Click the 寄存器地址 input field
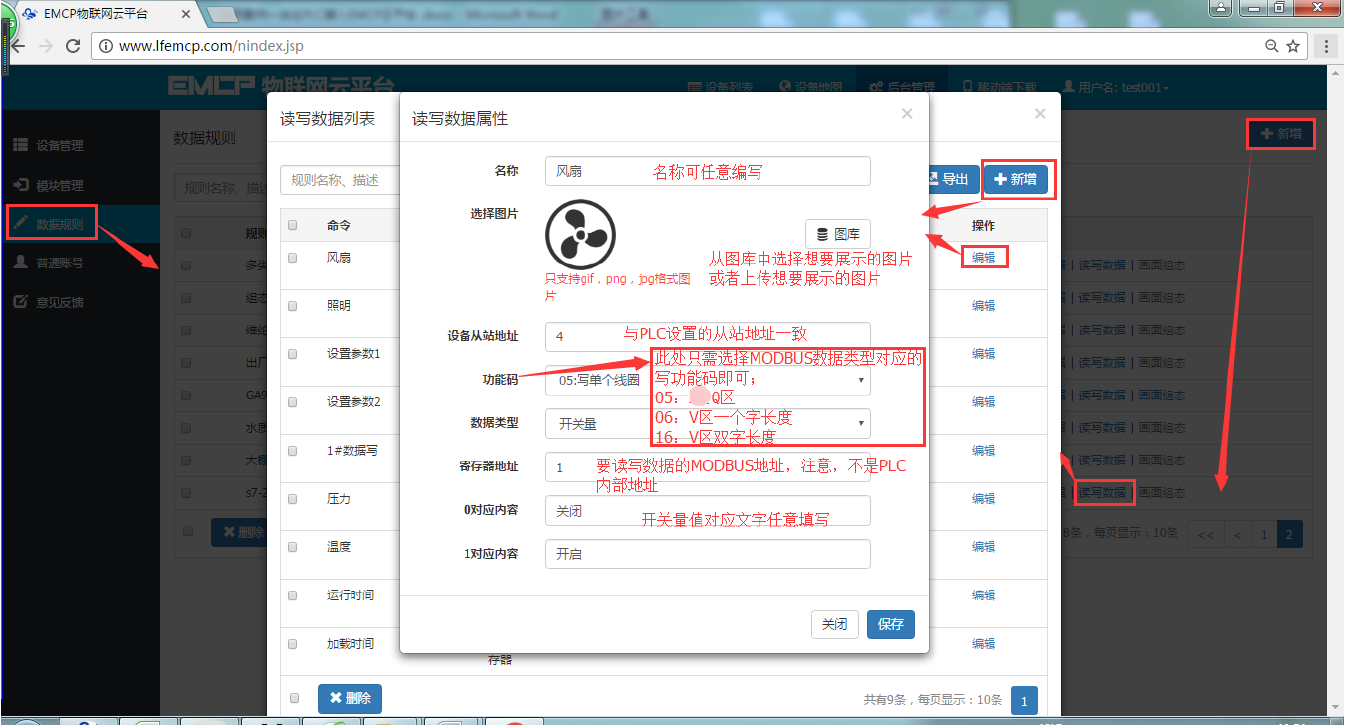This screenshot has width=1347, height=726. point(707,467)
